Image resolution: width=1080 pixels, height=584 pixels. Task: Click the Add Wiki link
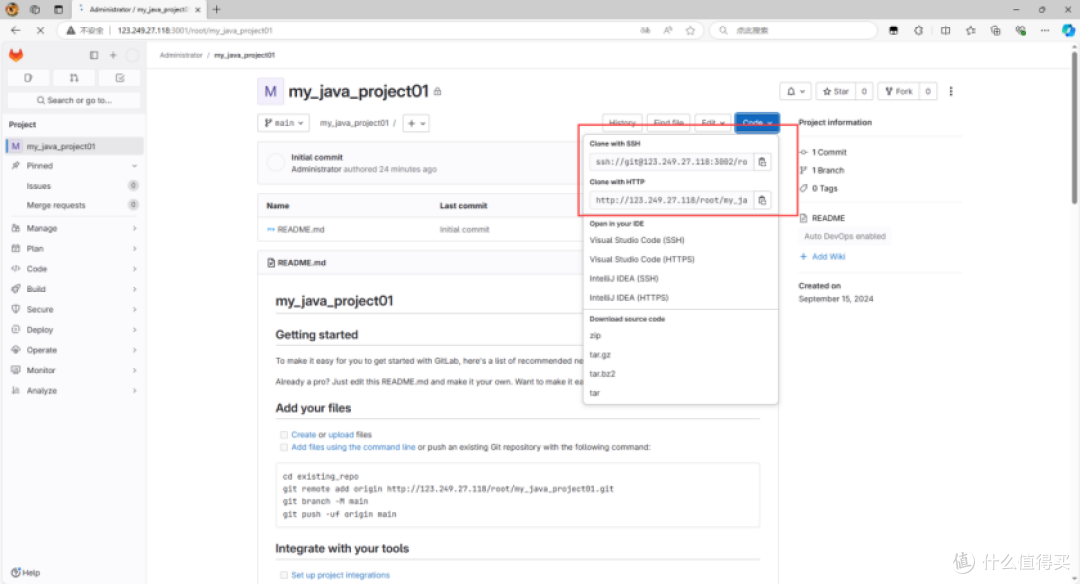[828, 257]
